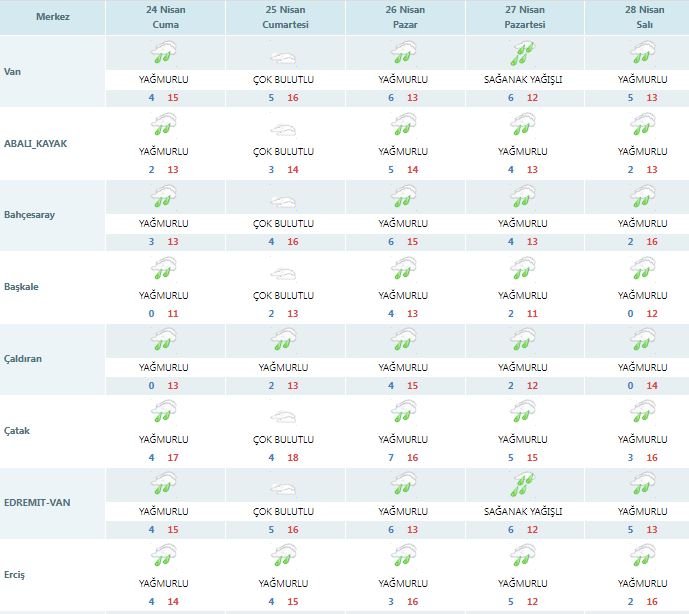Select the 28 Nisan Salı column header
This screenshot has width=689, height=614.
pos(642,18)
